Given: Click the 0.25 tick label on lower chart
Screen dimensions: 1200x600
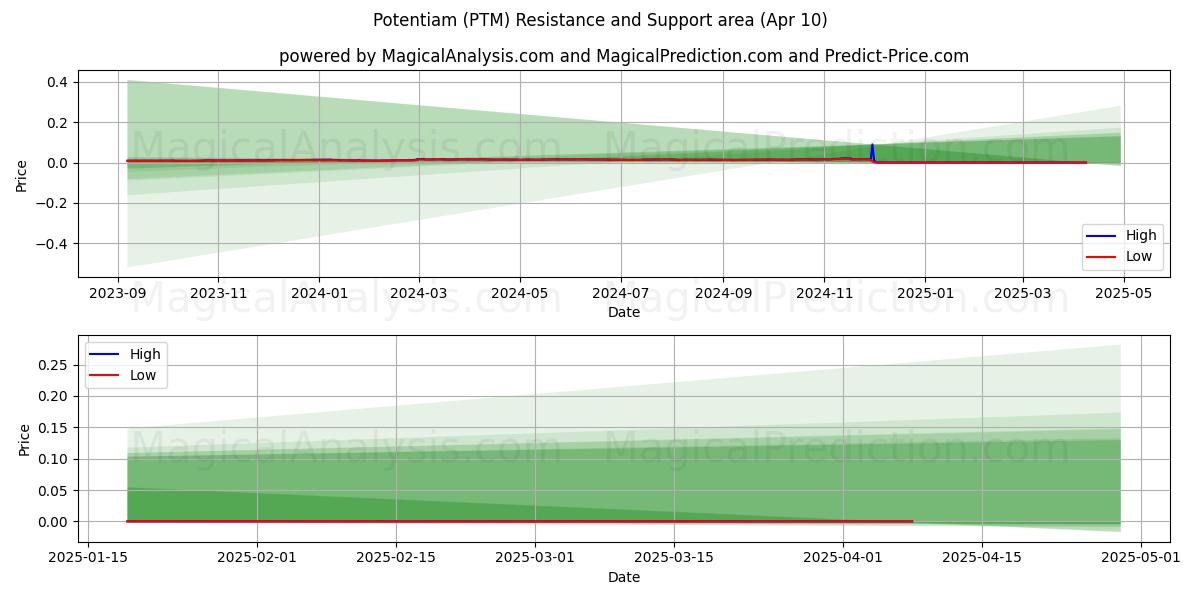Looking at the screenshot, I should click(52, 365).
